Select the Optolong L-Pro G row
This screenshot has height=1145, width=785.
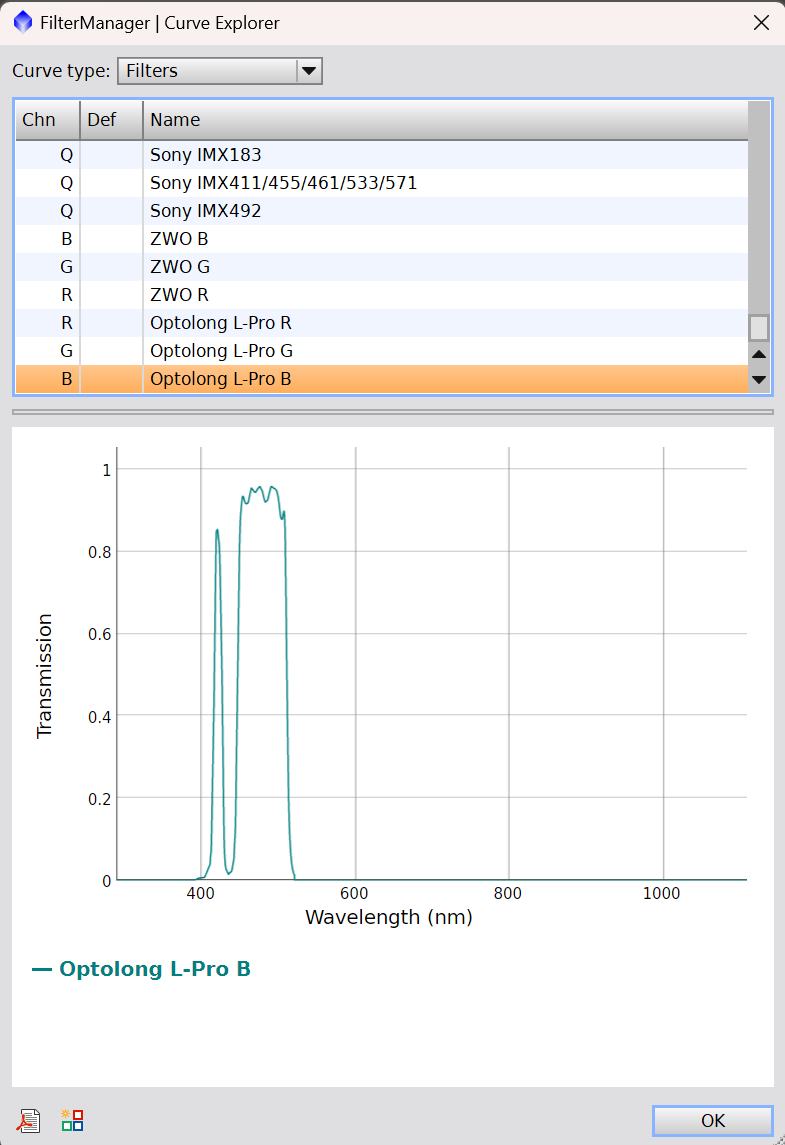click(x=382, y=351)
